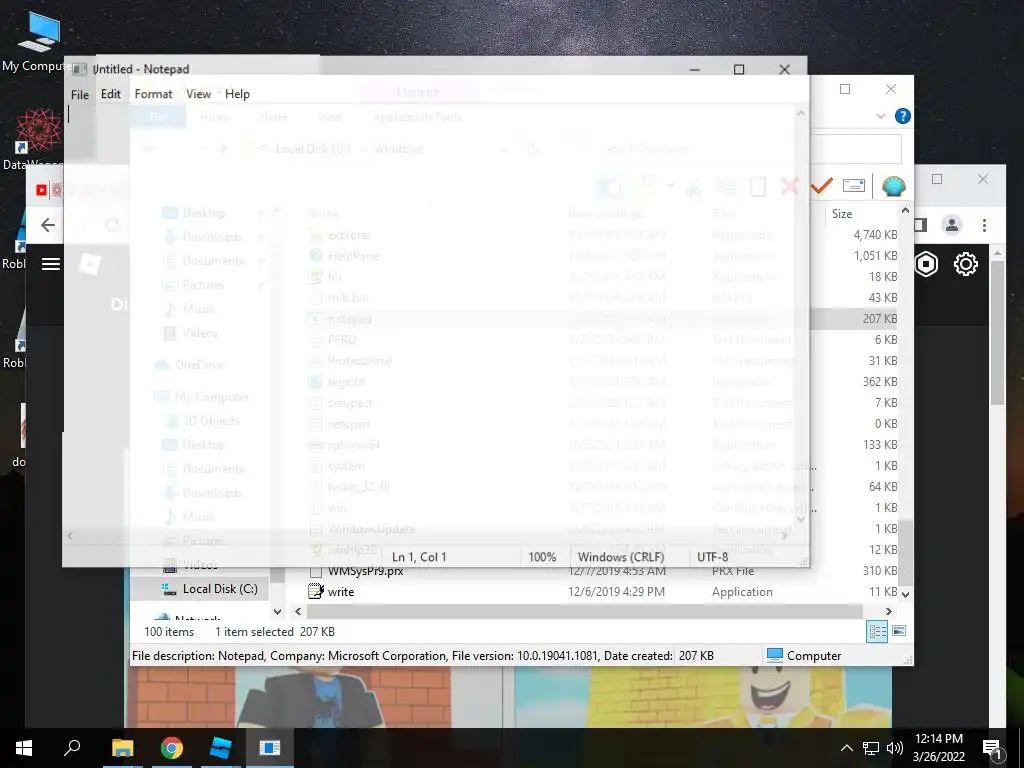Click the orange checkmark toolbar icon in Explorer
The width and height of the screenshot is (1024, 768).
tap(822, 186)
